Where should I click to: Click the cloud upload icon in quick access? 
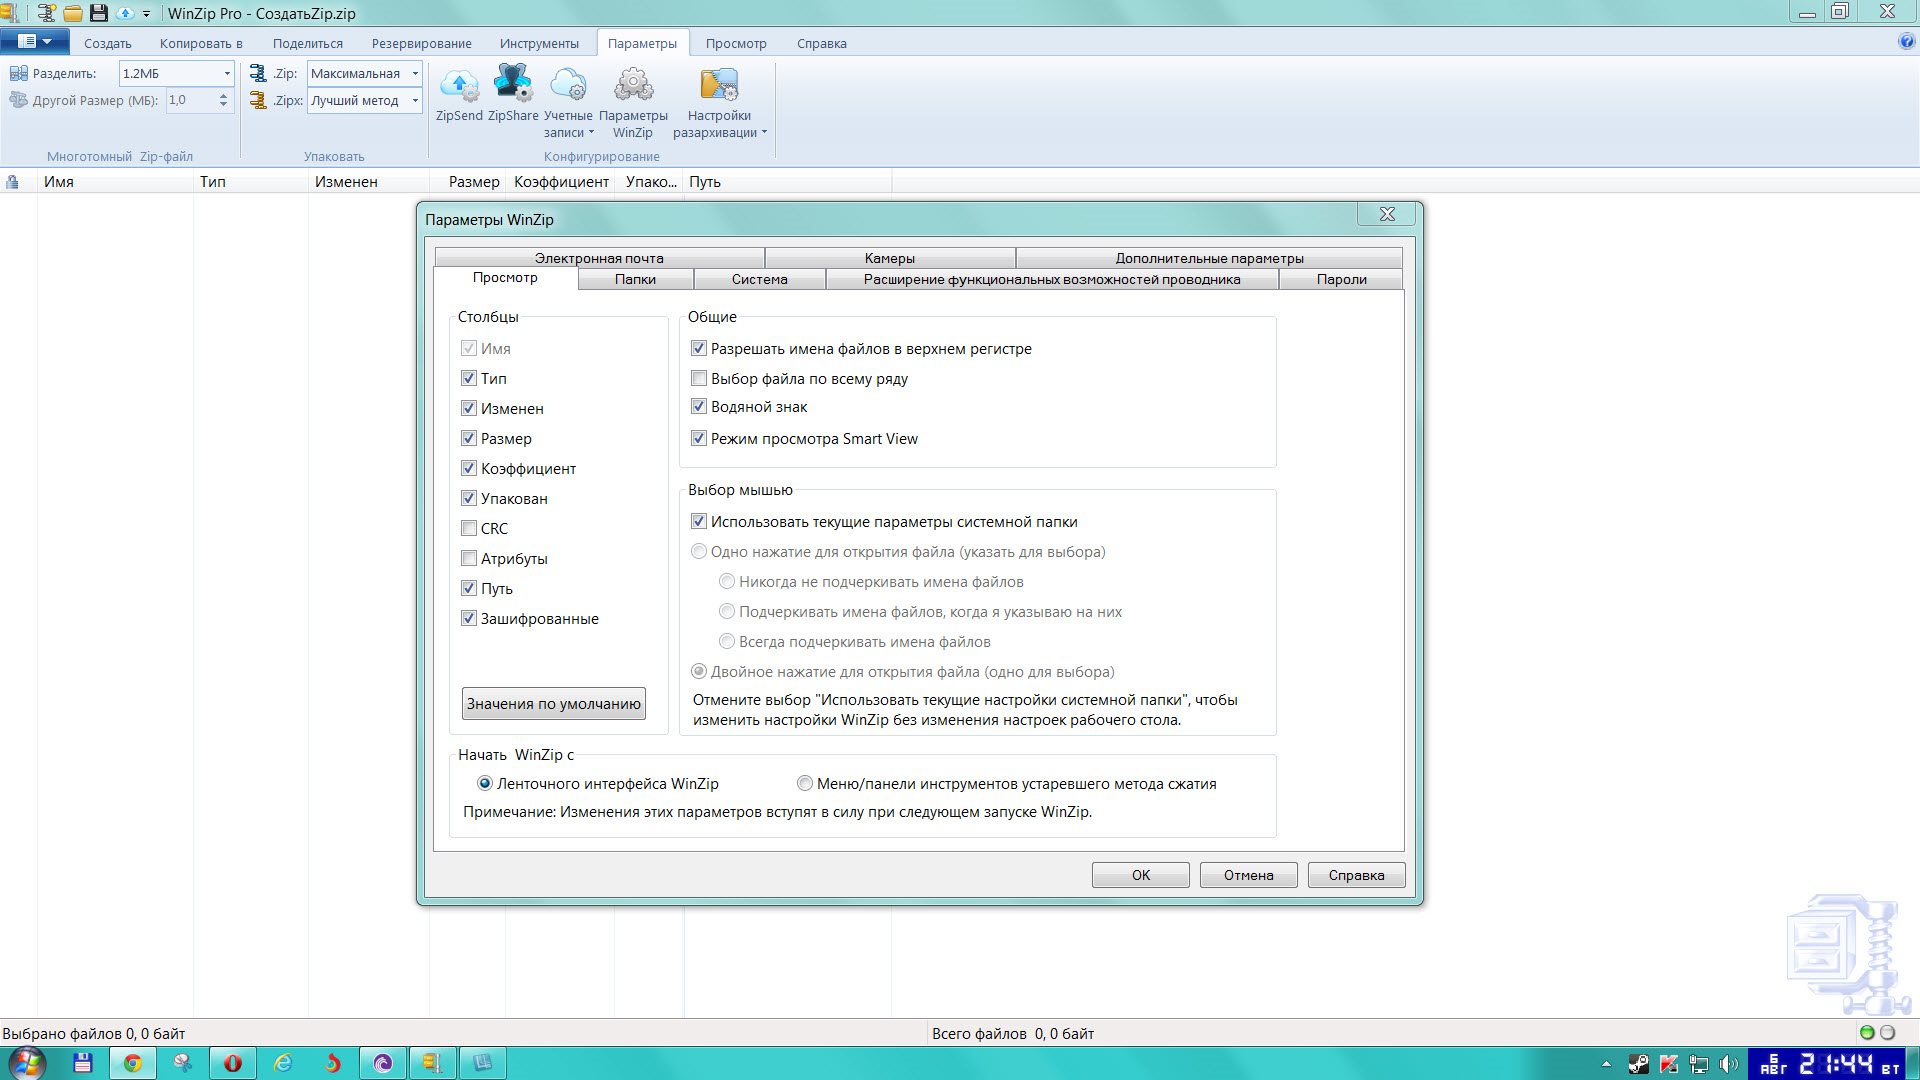(x=125, y=13)
